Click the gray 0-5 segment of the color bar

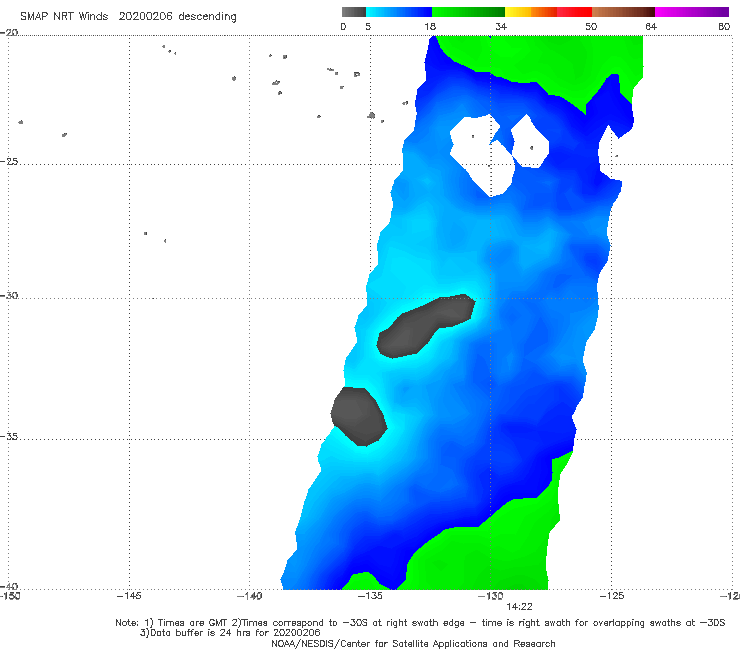353,12
